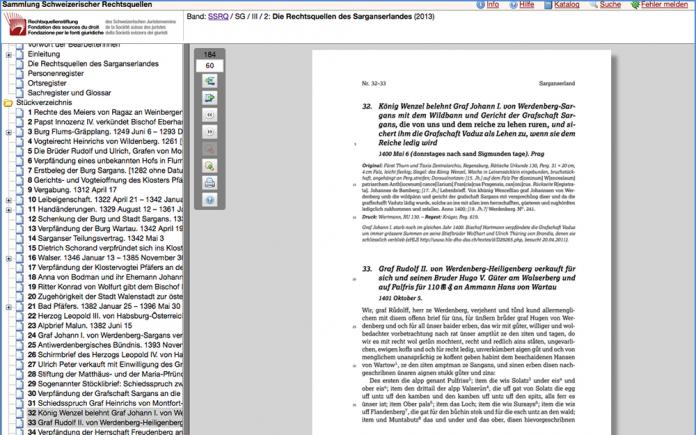This screenshot has width=696, height=435.
Task: Go to the previous page with the green left arrow
Action: coord(210,81)
